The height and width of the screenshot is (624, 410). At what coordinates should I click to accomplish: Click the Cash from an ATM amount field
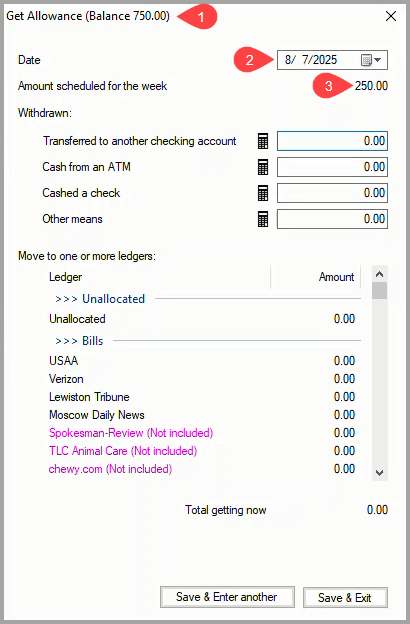332,167
